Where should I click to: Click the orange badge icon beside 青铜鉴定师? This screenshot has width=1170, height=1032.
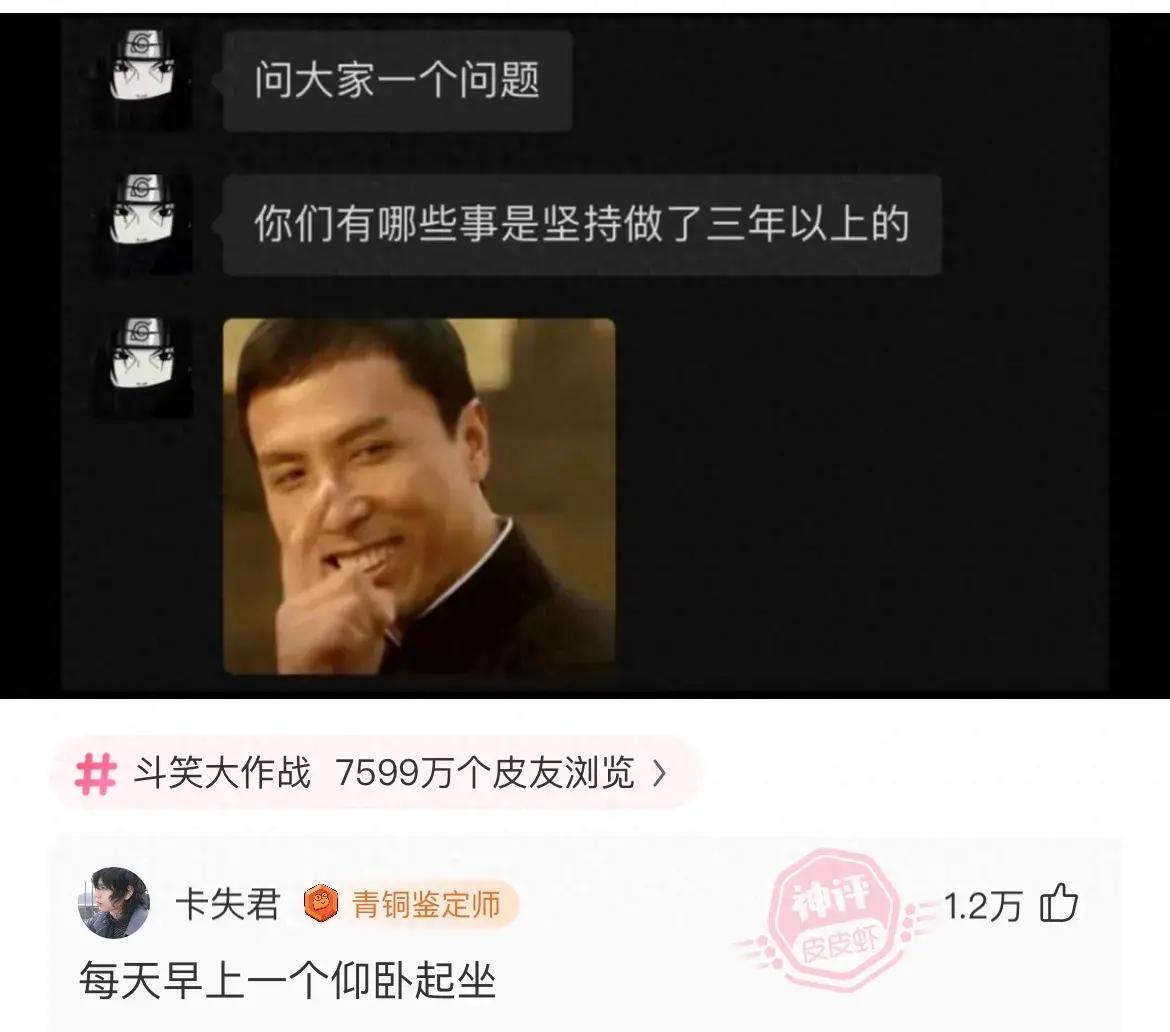[x=321, y=904]
